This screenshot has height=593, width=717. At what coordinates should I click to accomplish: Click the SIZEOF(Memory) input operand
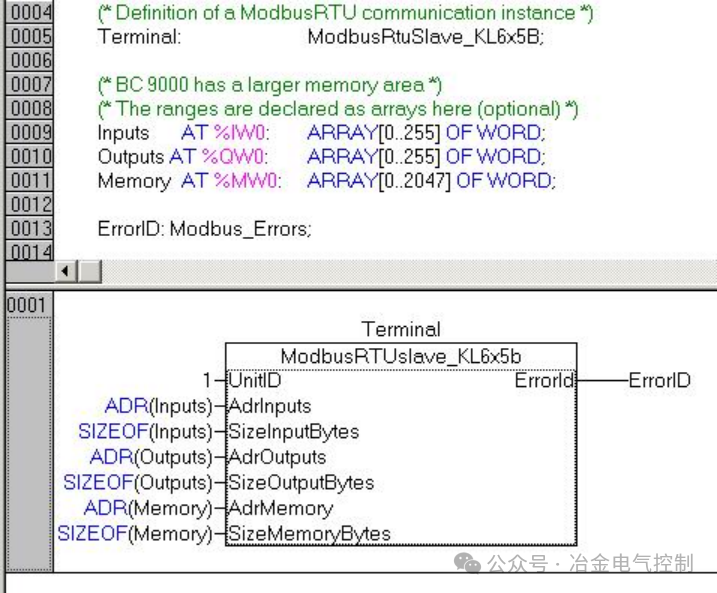tap(135, 534)
